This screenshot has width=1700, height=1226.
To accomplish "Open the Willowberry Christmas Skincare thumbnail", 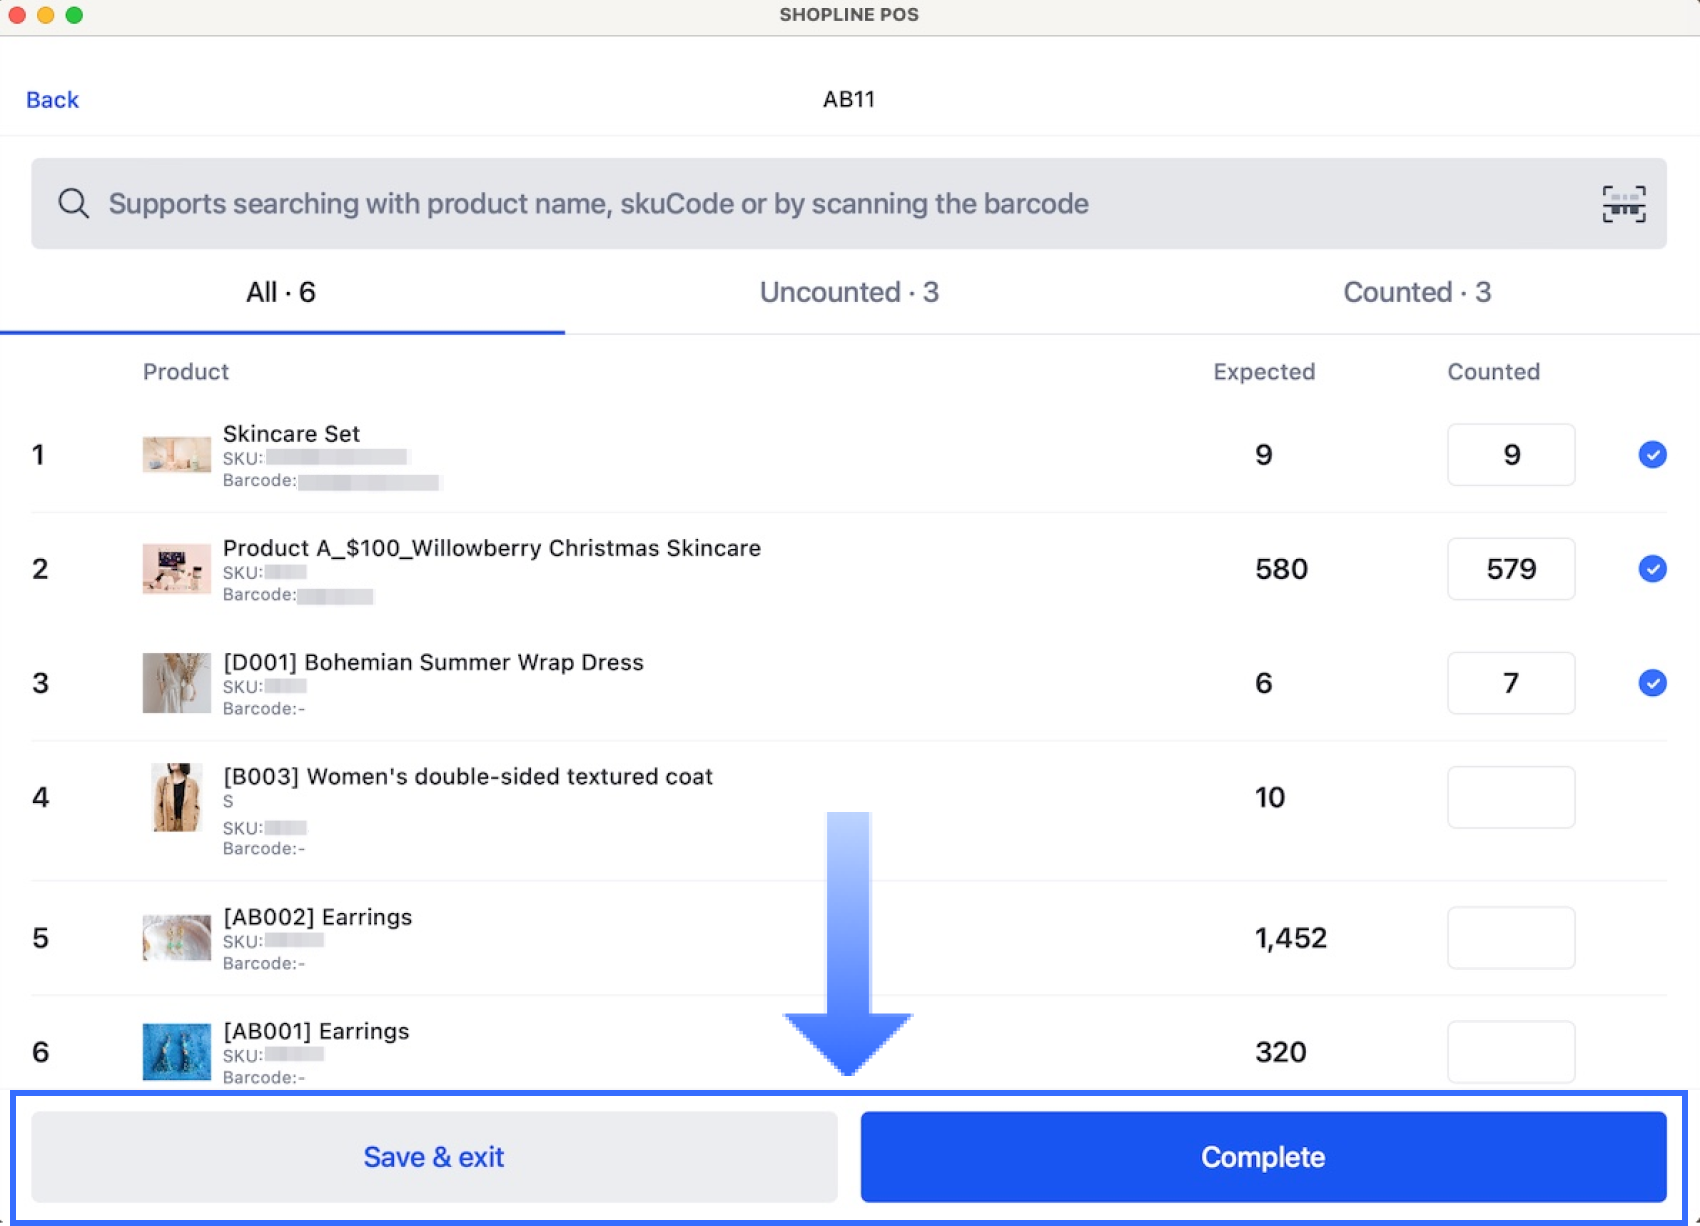I will pos(176,569).
